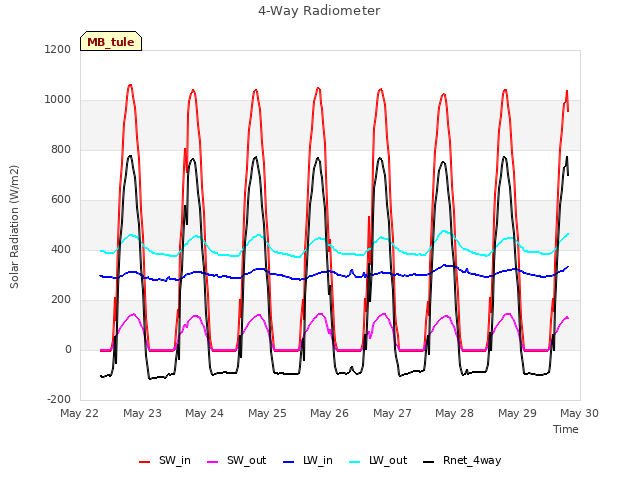The image size is (640, 480).
Task: Click the LW_out legend label
Action: [388, 461]
